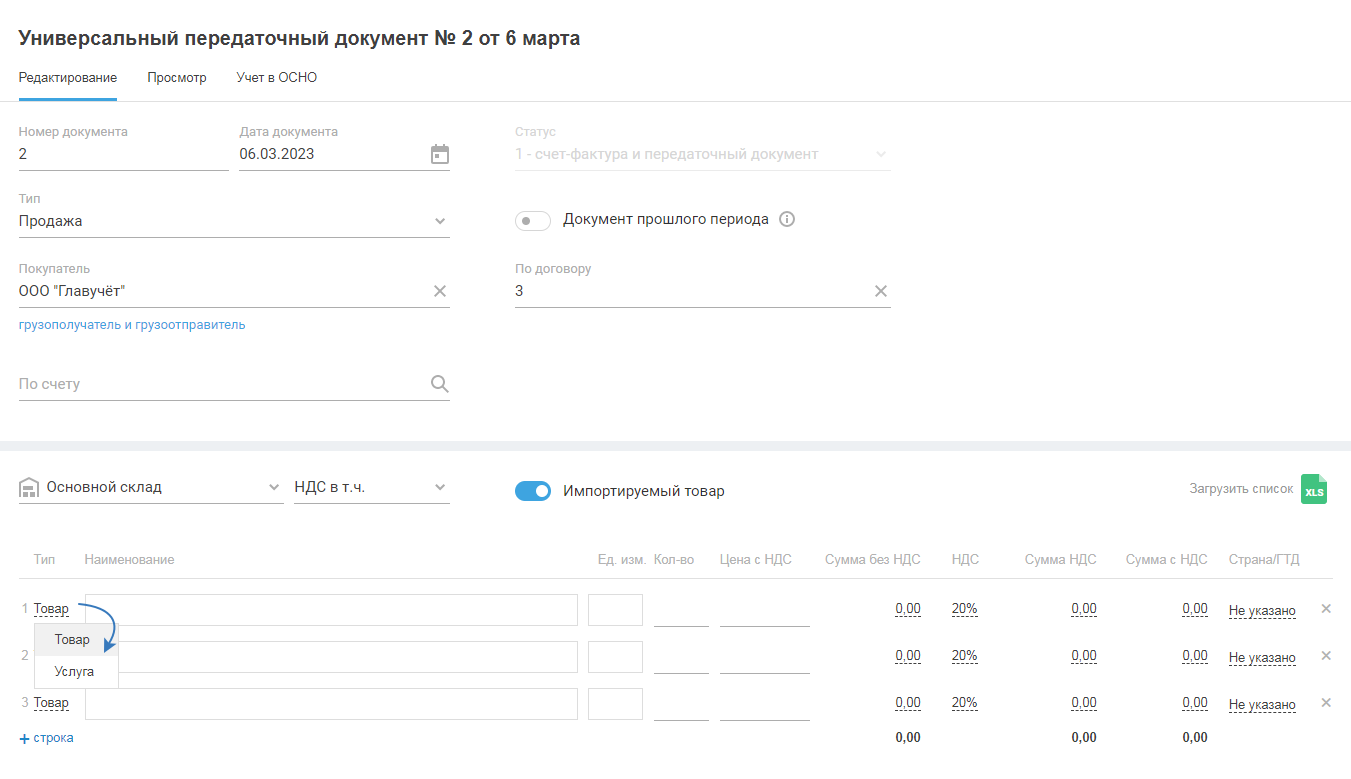This screenshot has width=1351, height=779.
Task: Click the грузополучатель и грузоотправитель link
Action: pyautogui.click(x=132, y=325)
